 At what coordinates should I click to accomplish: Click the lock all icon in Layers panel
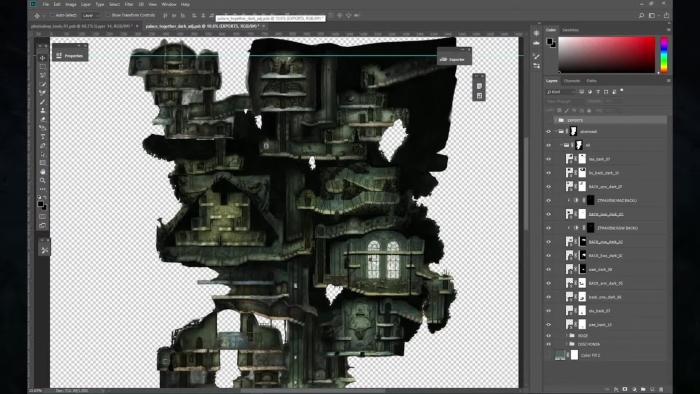(589, 110)
